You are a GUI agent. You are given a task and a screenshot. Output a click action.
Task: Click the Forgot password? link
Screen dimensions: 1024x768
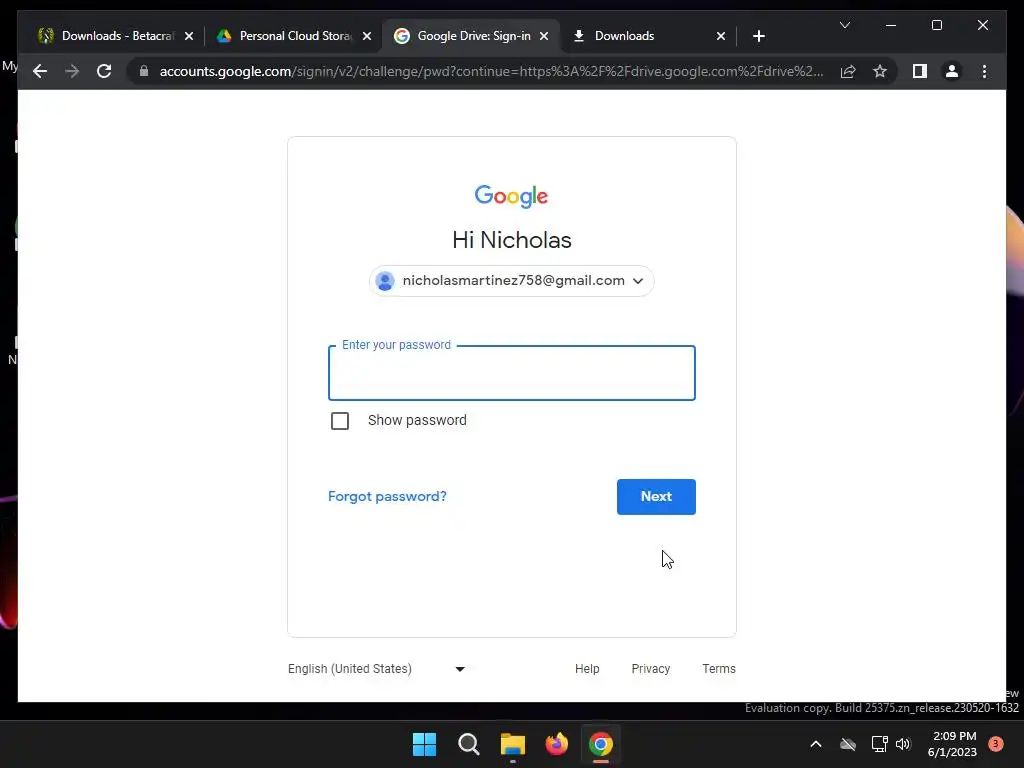(x=387, y=496)
